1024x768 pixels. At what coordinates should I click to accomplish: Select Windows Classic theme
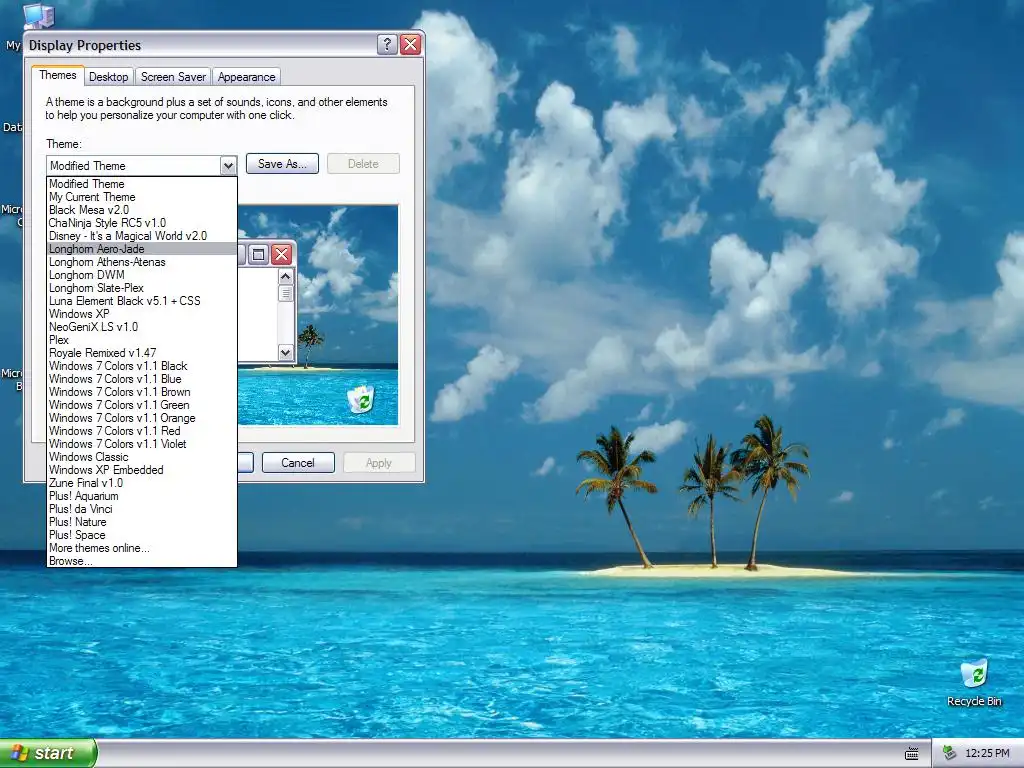tap(142, 457)
